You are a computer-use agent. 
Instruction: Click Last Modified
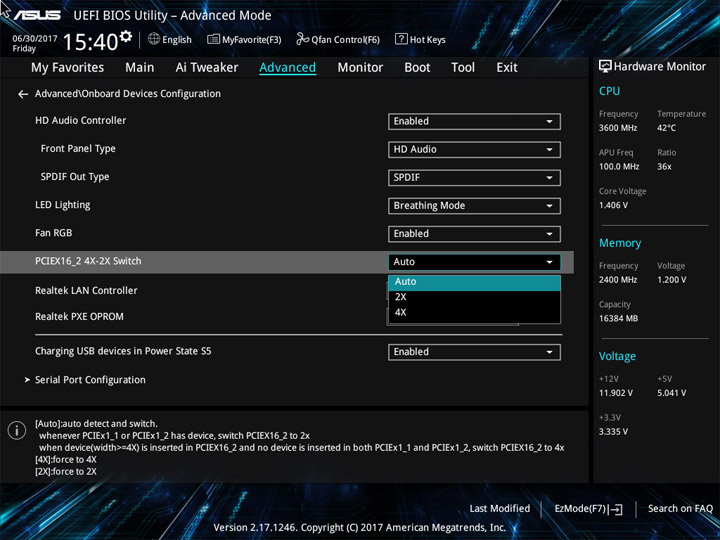click(x=500, y=508)
